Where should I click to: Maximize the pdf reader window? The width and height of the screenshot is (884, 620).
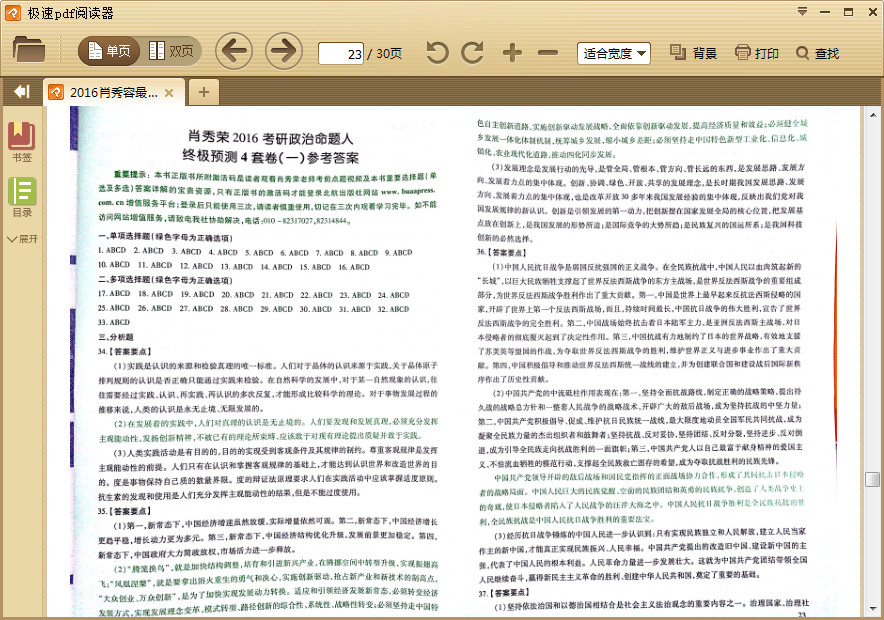[848, 12]
